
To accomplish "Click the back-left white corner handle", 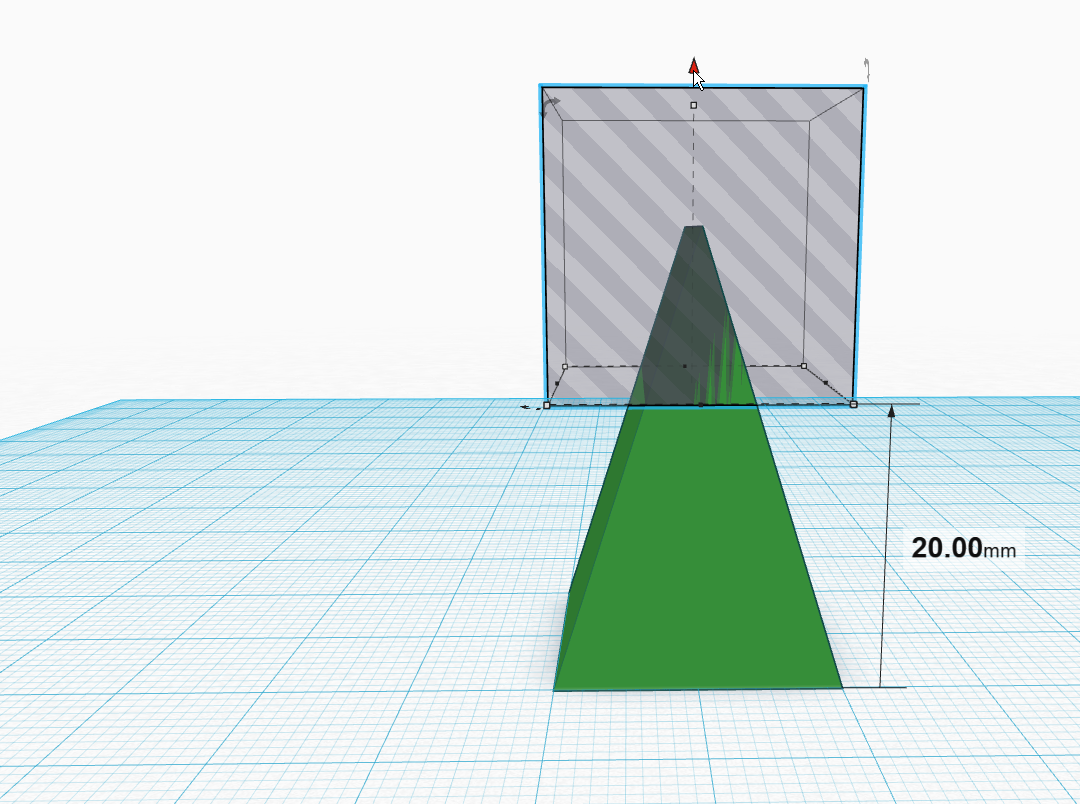I will tap(565, 367).
